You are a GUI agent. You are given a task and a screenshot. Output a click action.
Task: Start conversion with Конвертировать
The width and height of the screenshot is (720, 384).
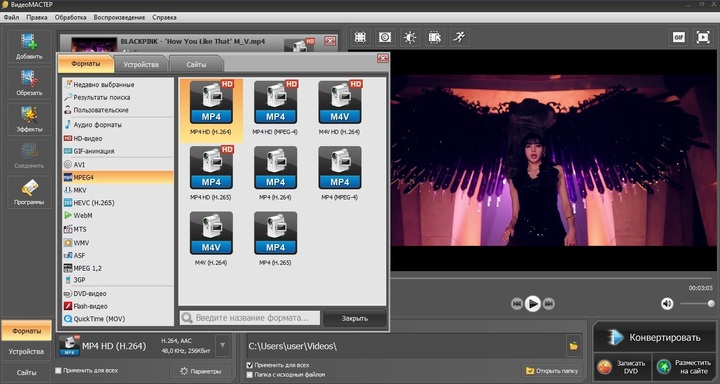click(654, 338)
